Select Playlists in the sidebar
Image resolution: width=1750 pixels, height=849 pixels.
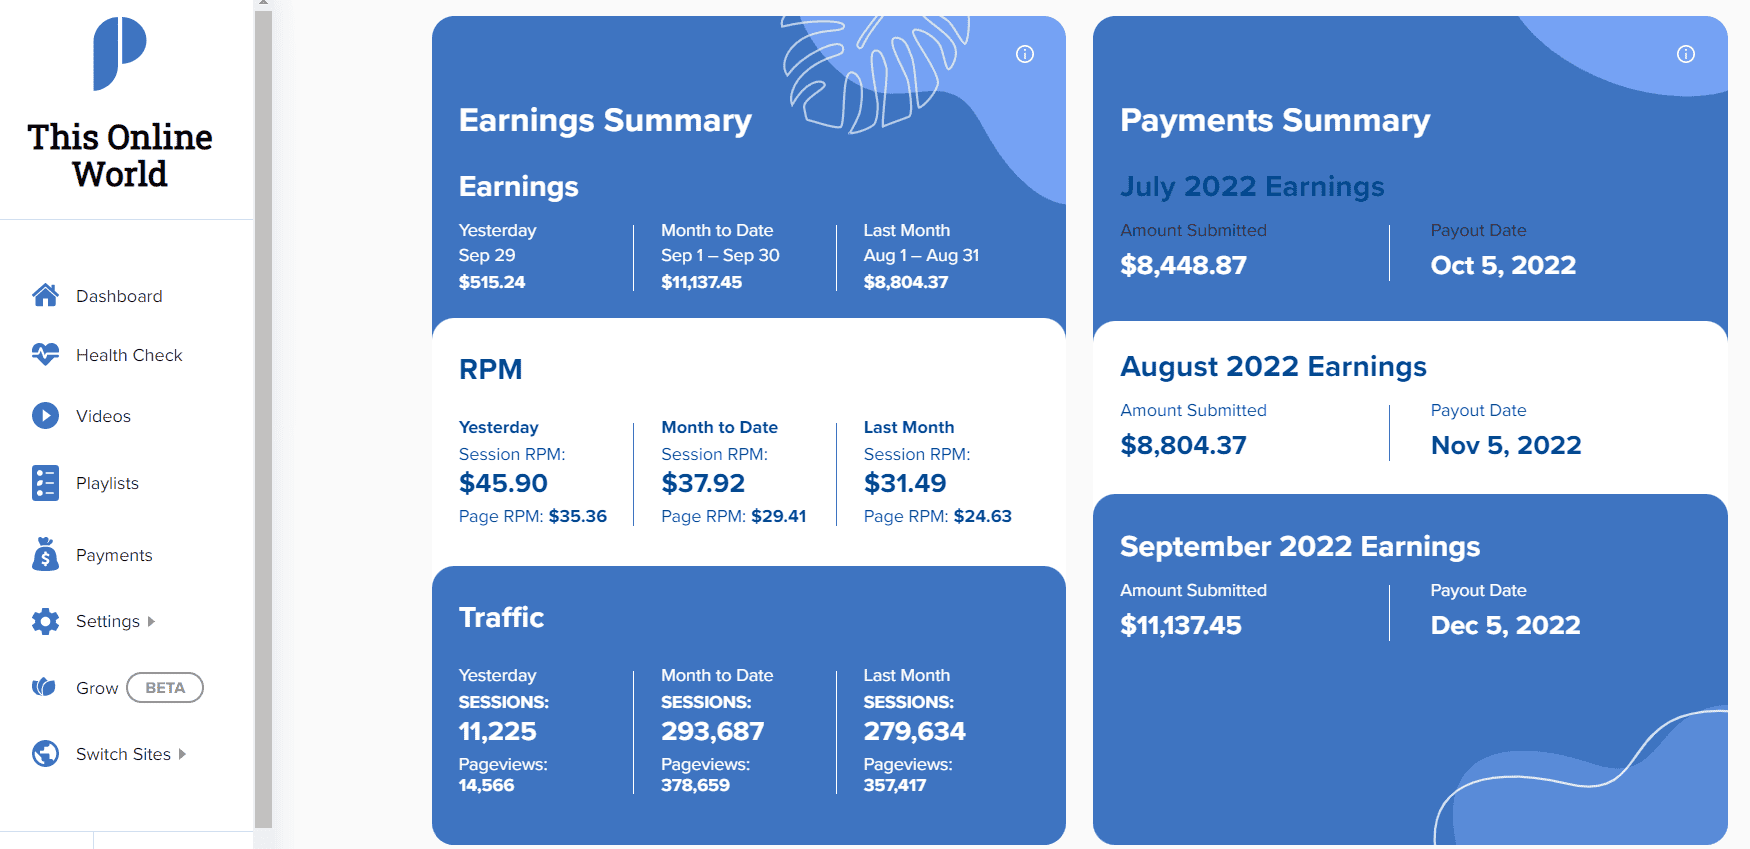(107, 483)
